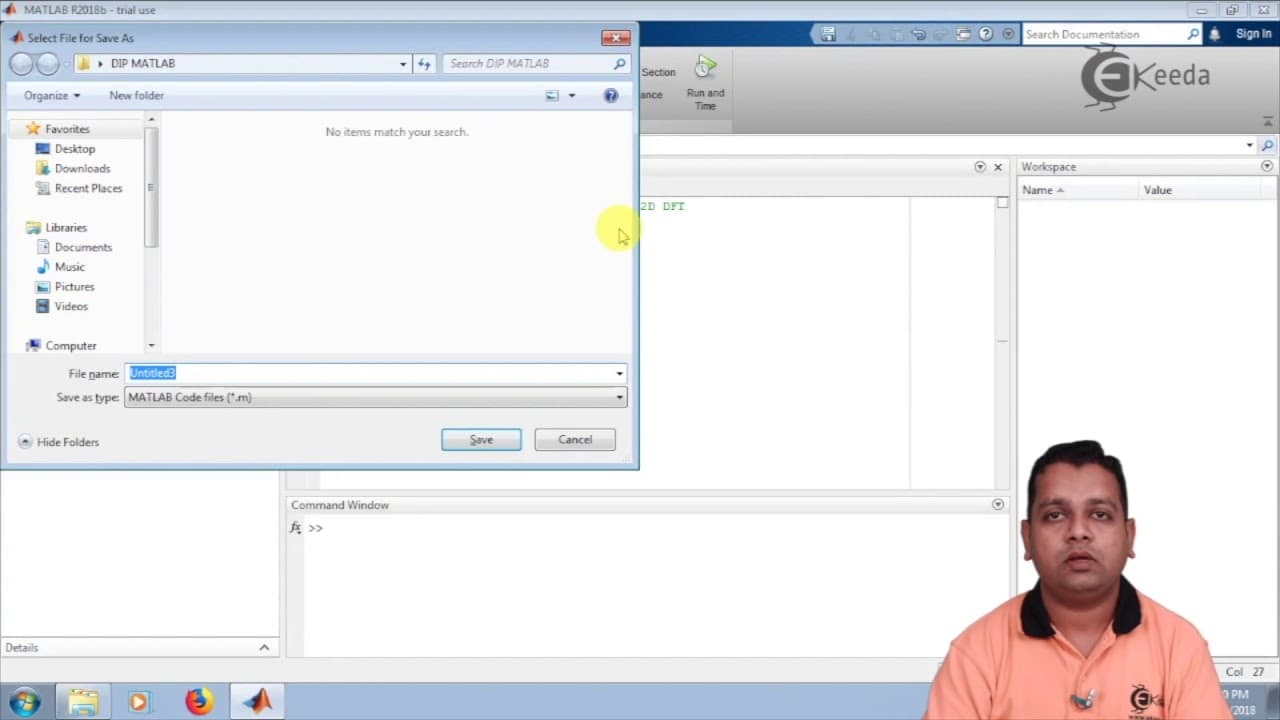Click navigation pane scroll down arrow
This screenshot has width=1280, height=720.
152,346
